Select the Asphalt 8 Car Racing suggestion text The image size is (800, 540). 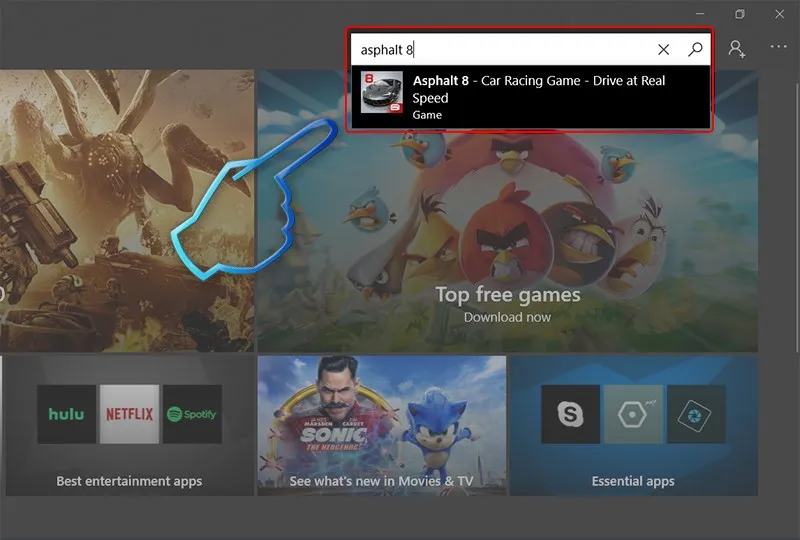coord(538,89)
